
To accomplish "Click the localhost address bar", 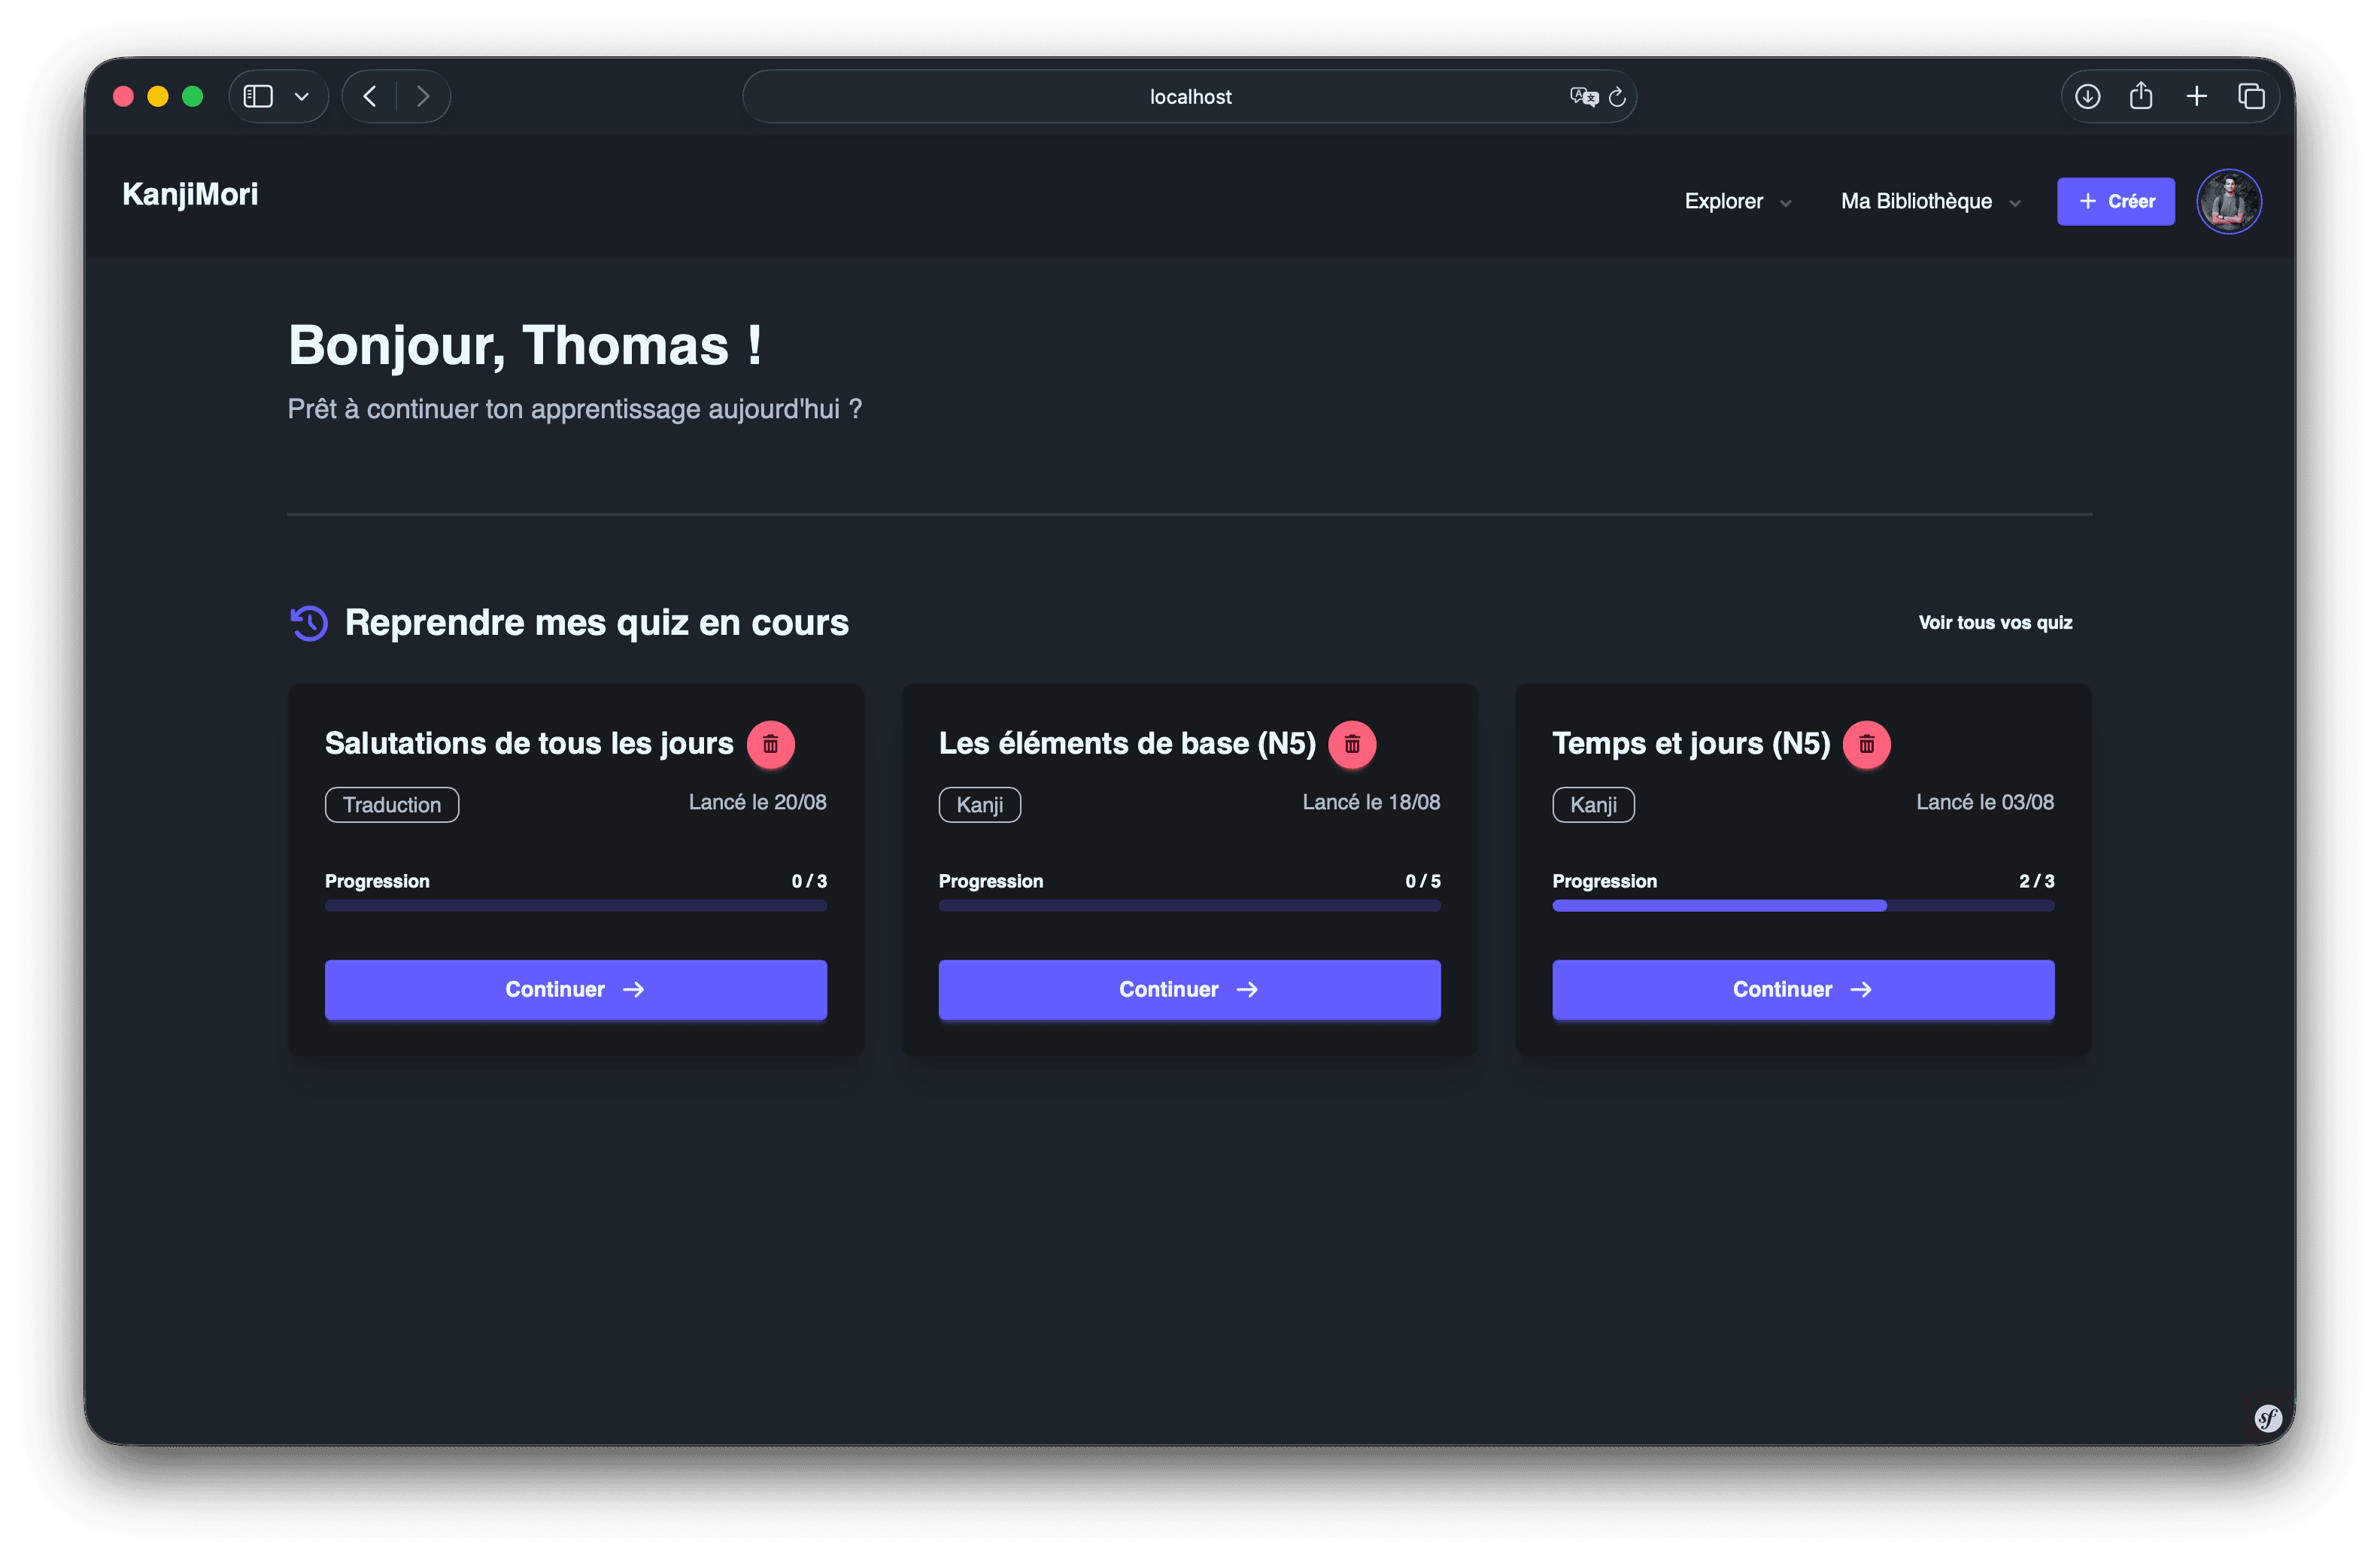I will pos(1189,96).
